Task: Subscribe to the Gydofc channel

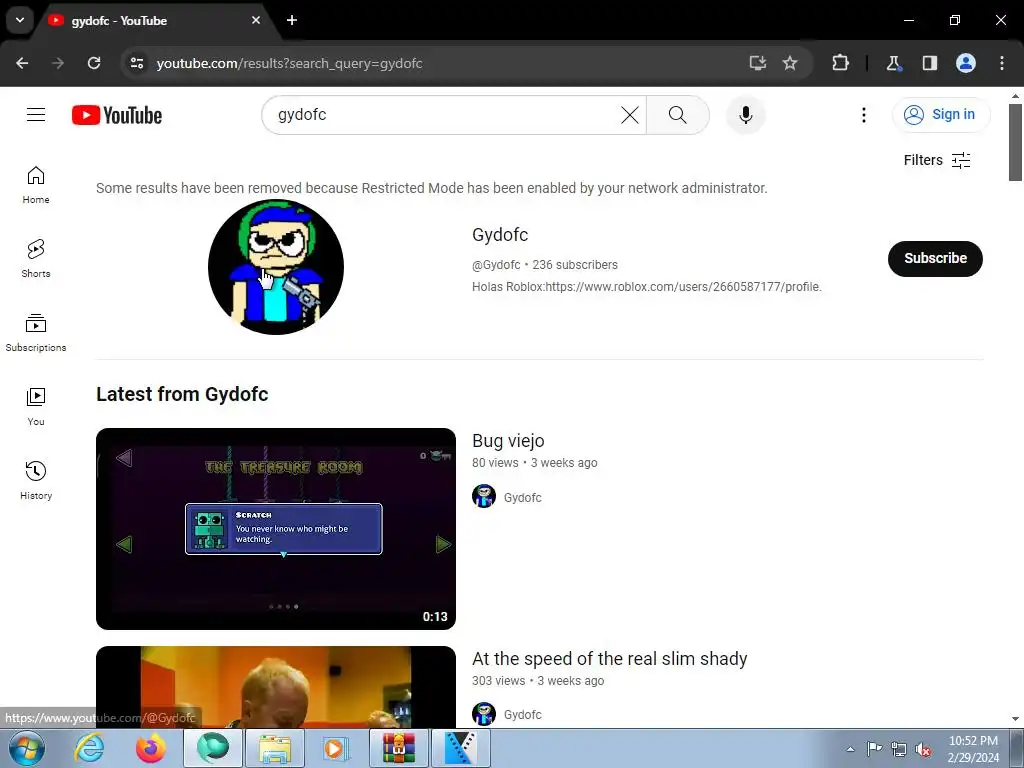Action: pos(935,259)
